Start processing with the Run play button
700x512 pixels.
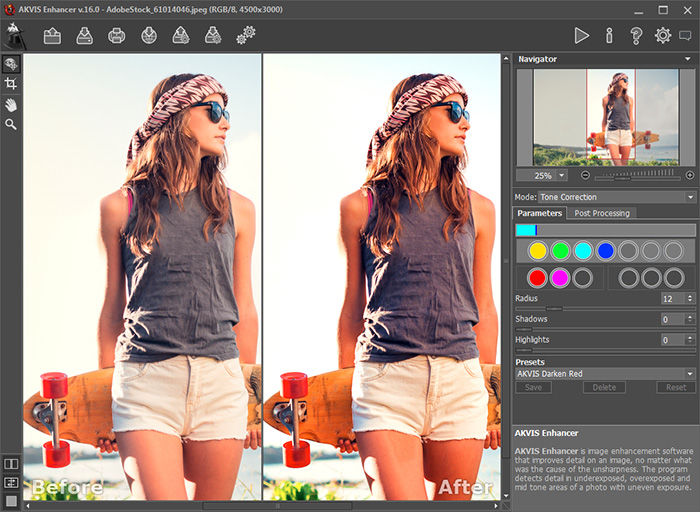point(581,35)
